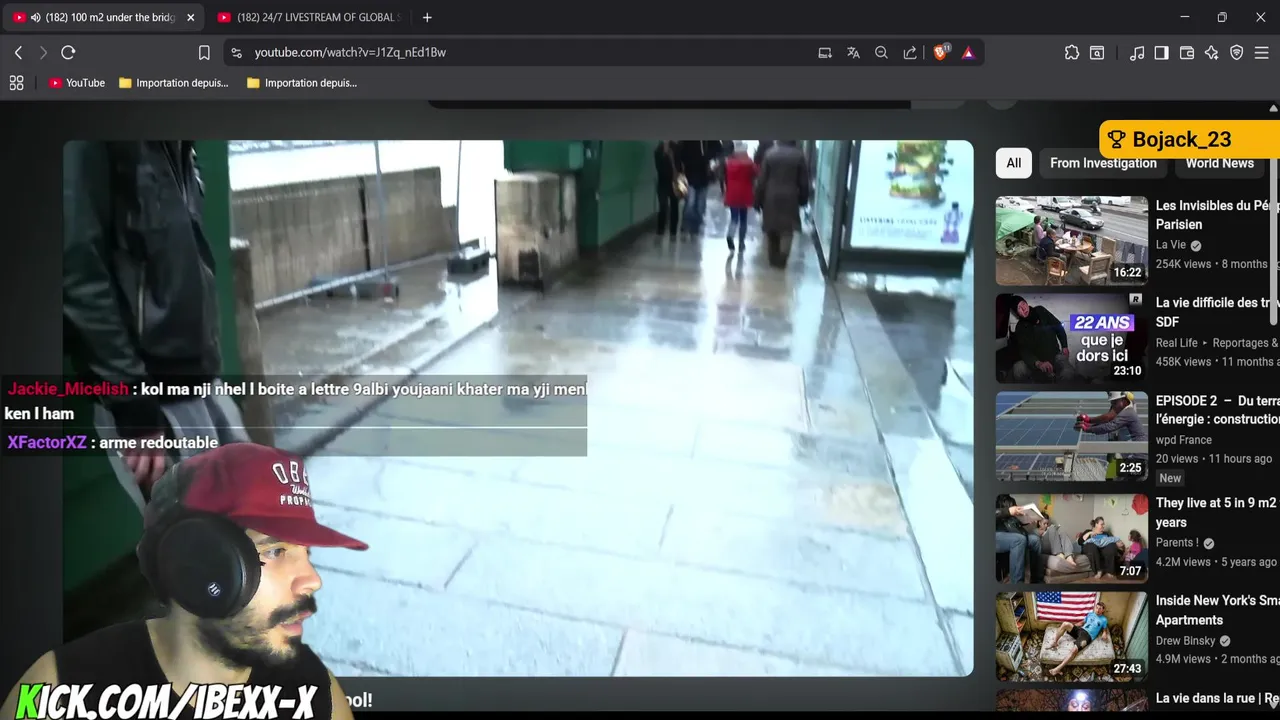This screenshot has height=720, width=1280.
Task: Click 'They live at 5 in 9 m2' title
Action: (x=1216, y=512)
